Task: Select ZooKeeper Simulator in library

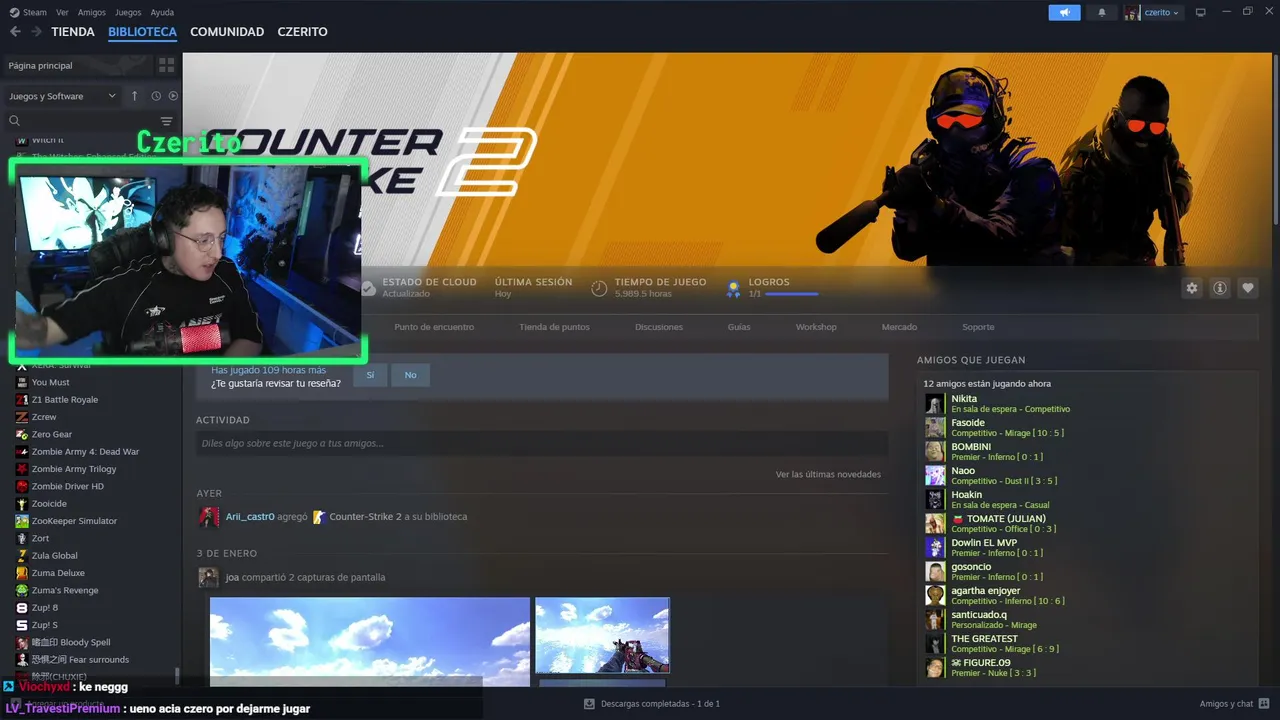Action: (74, 521)
